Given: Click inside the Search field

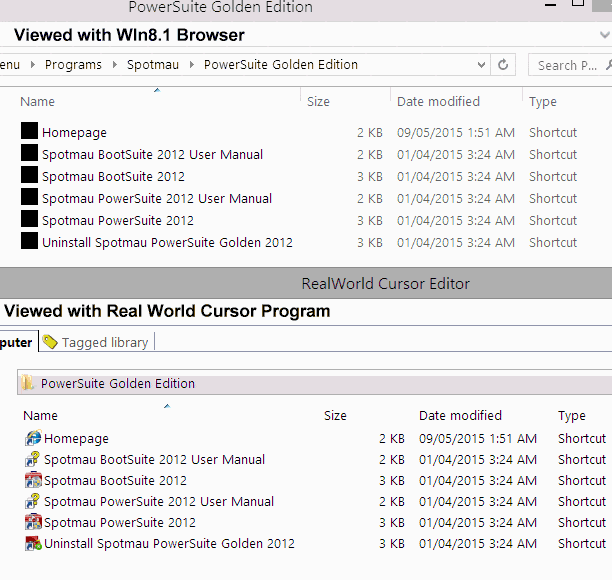Looking at the screenshot, I should click(x=562, y=65).
